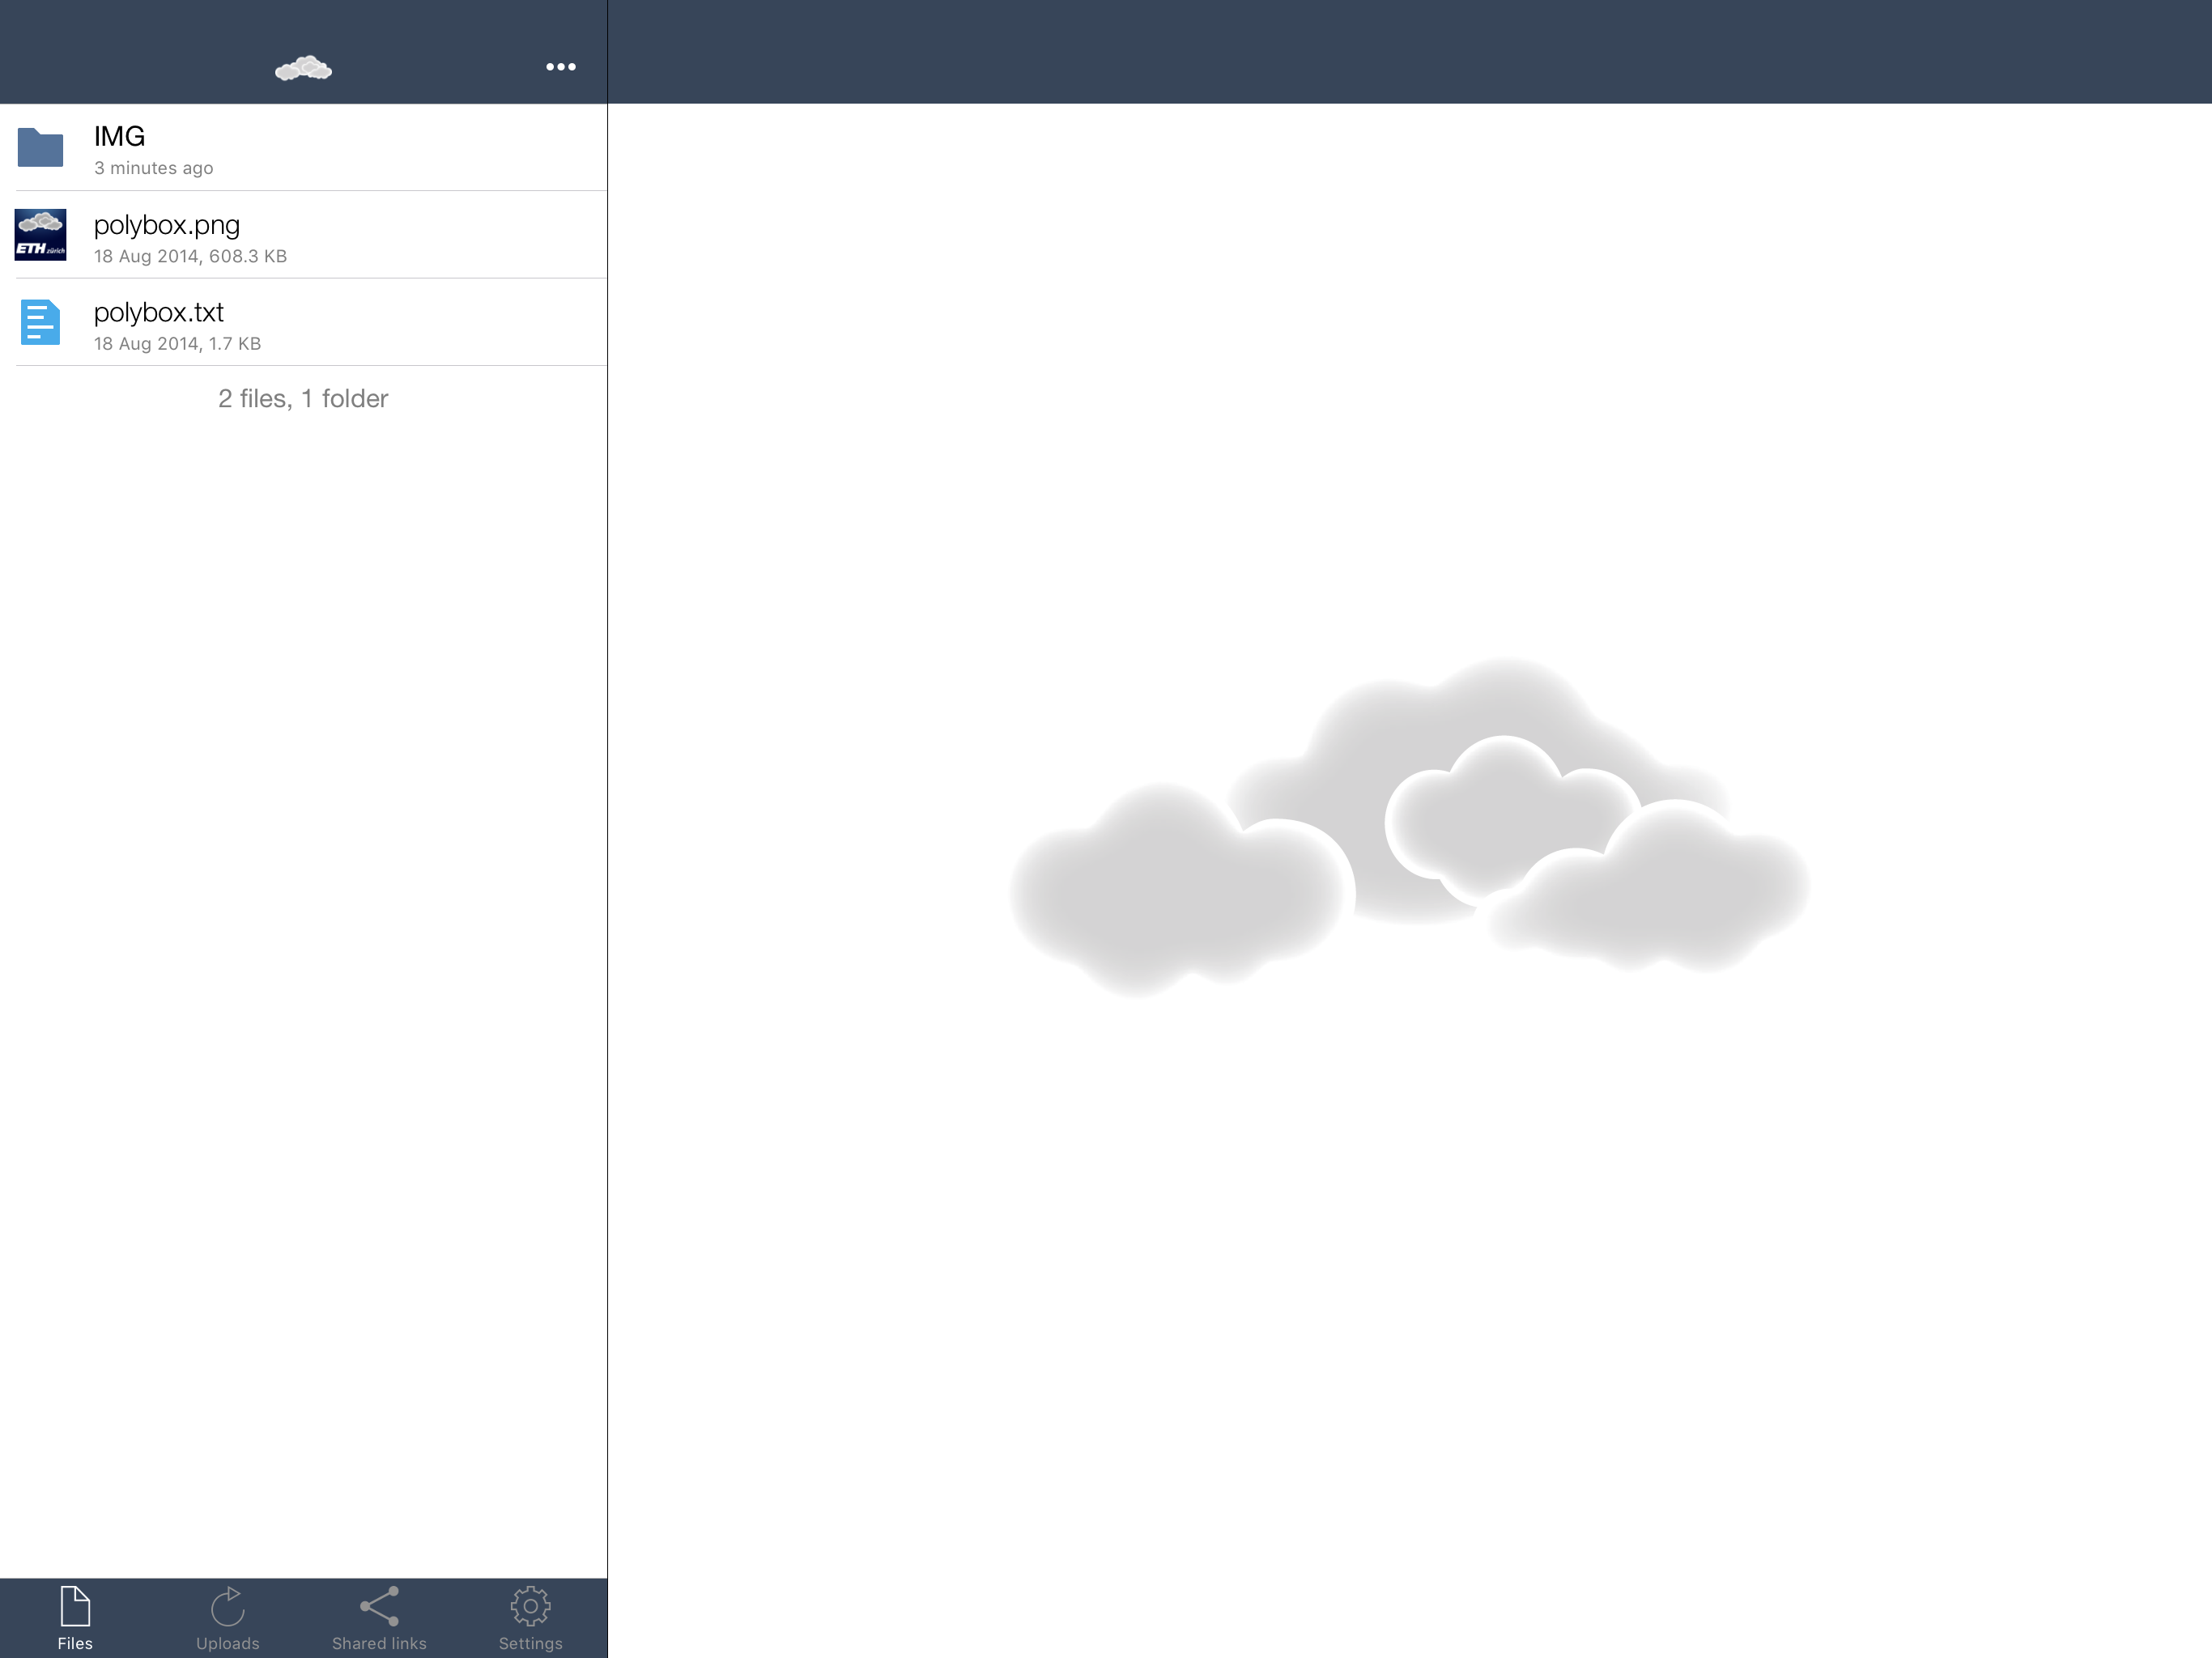Open the three-dot more options menu
Viewport: 2212px width, 1658px height.
click(x=560, y=67)
